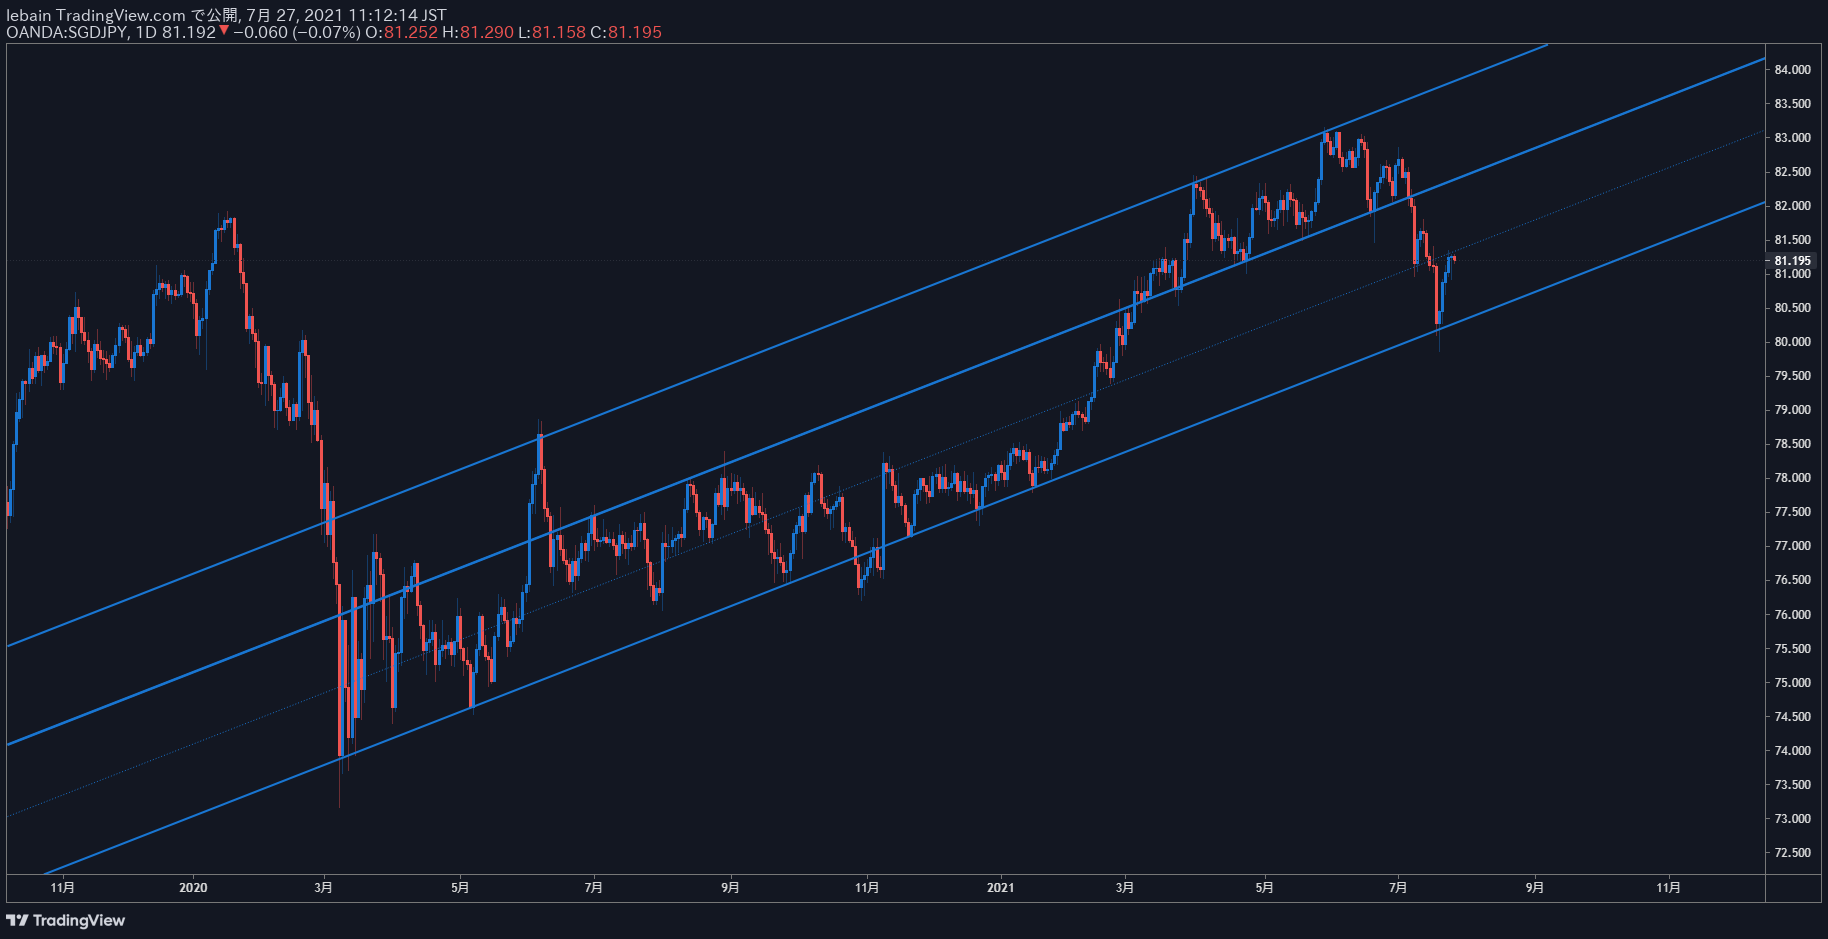
Task: Click the 72.500 price axis label
Action: (1792, 853)
